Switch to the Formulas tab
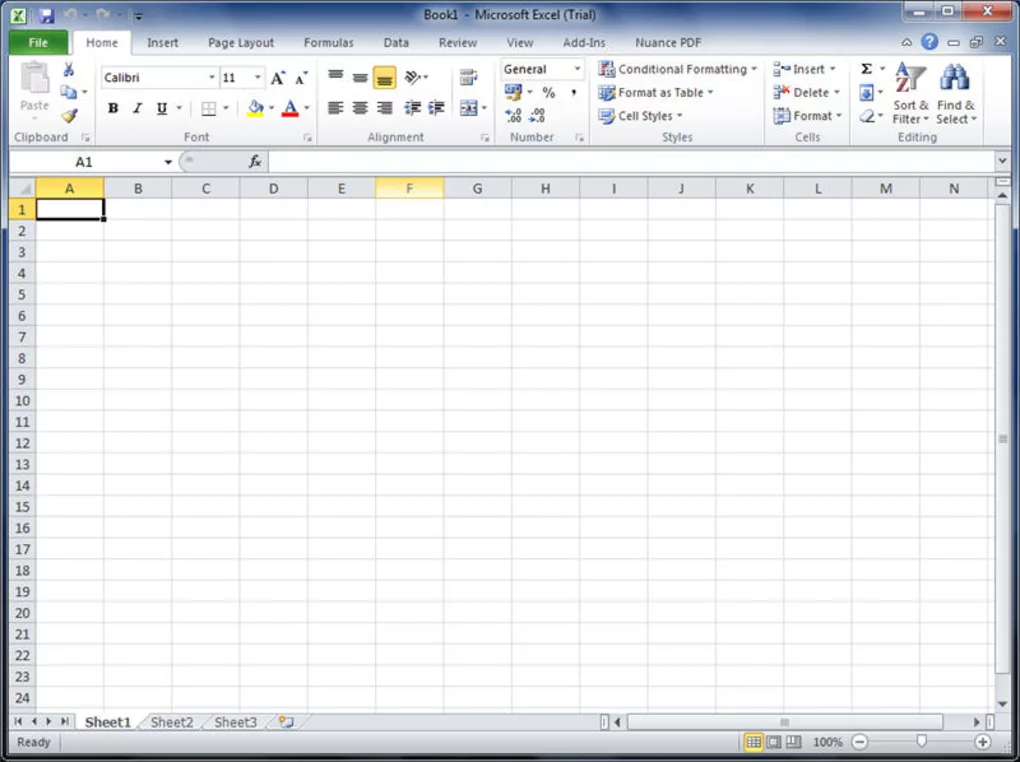Viewport: 1020px width, 762px height. click(x=329, y=42)
